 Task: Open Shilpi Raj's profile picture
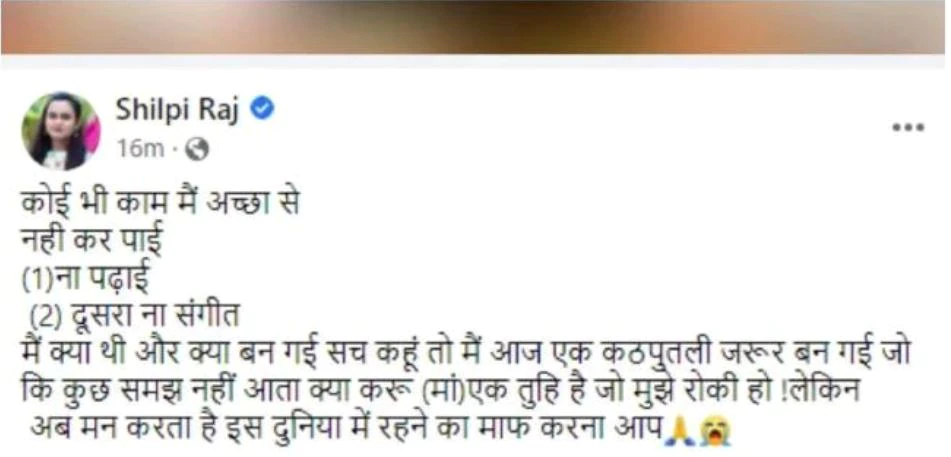click(61, 130)
